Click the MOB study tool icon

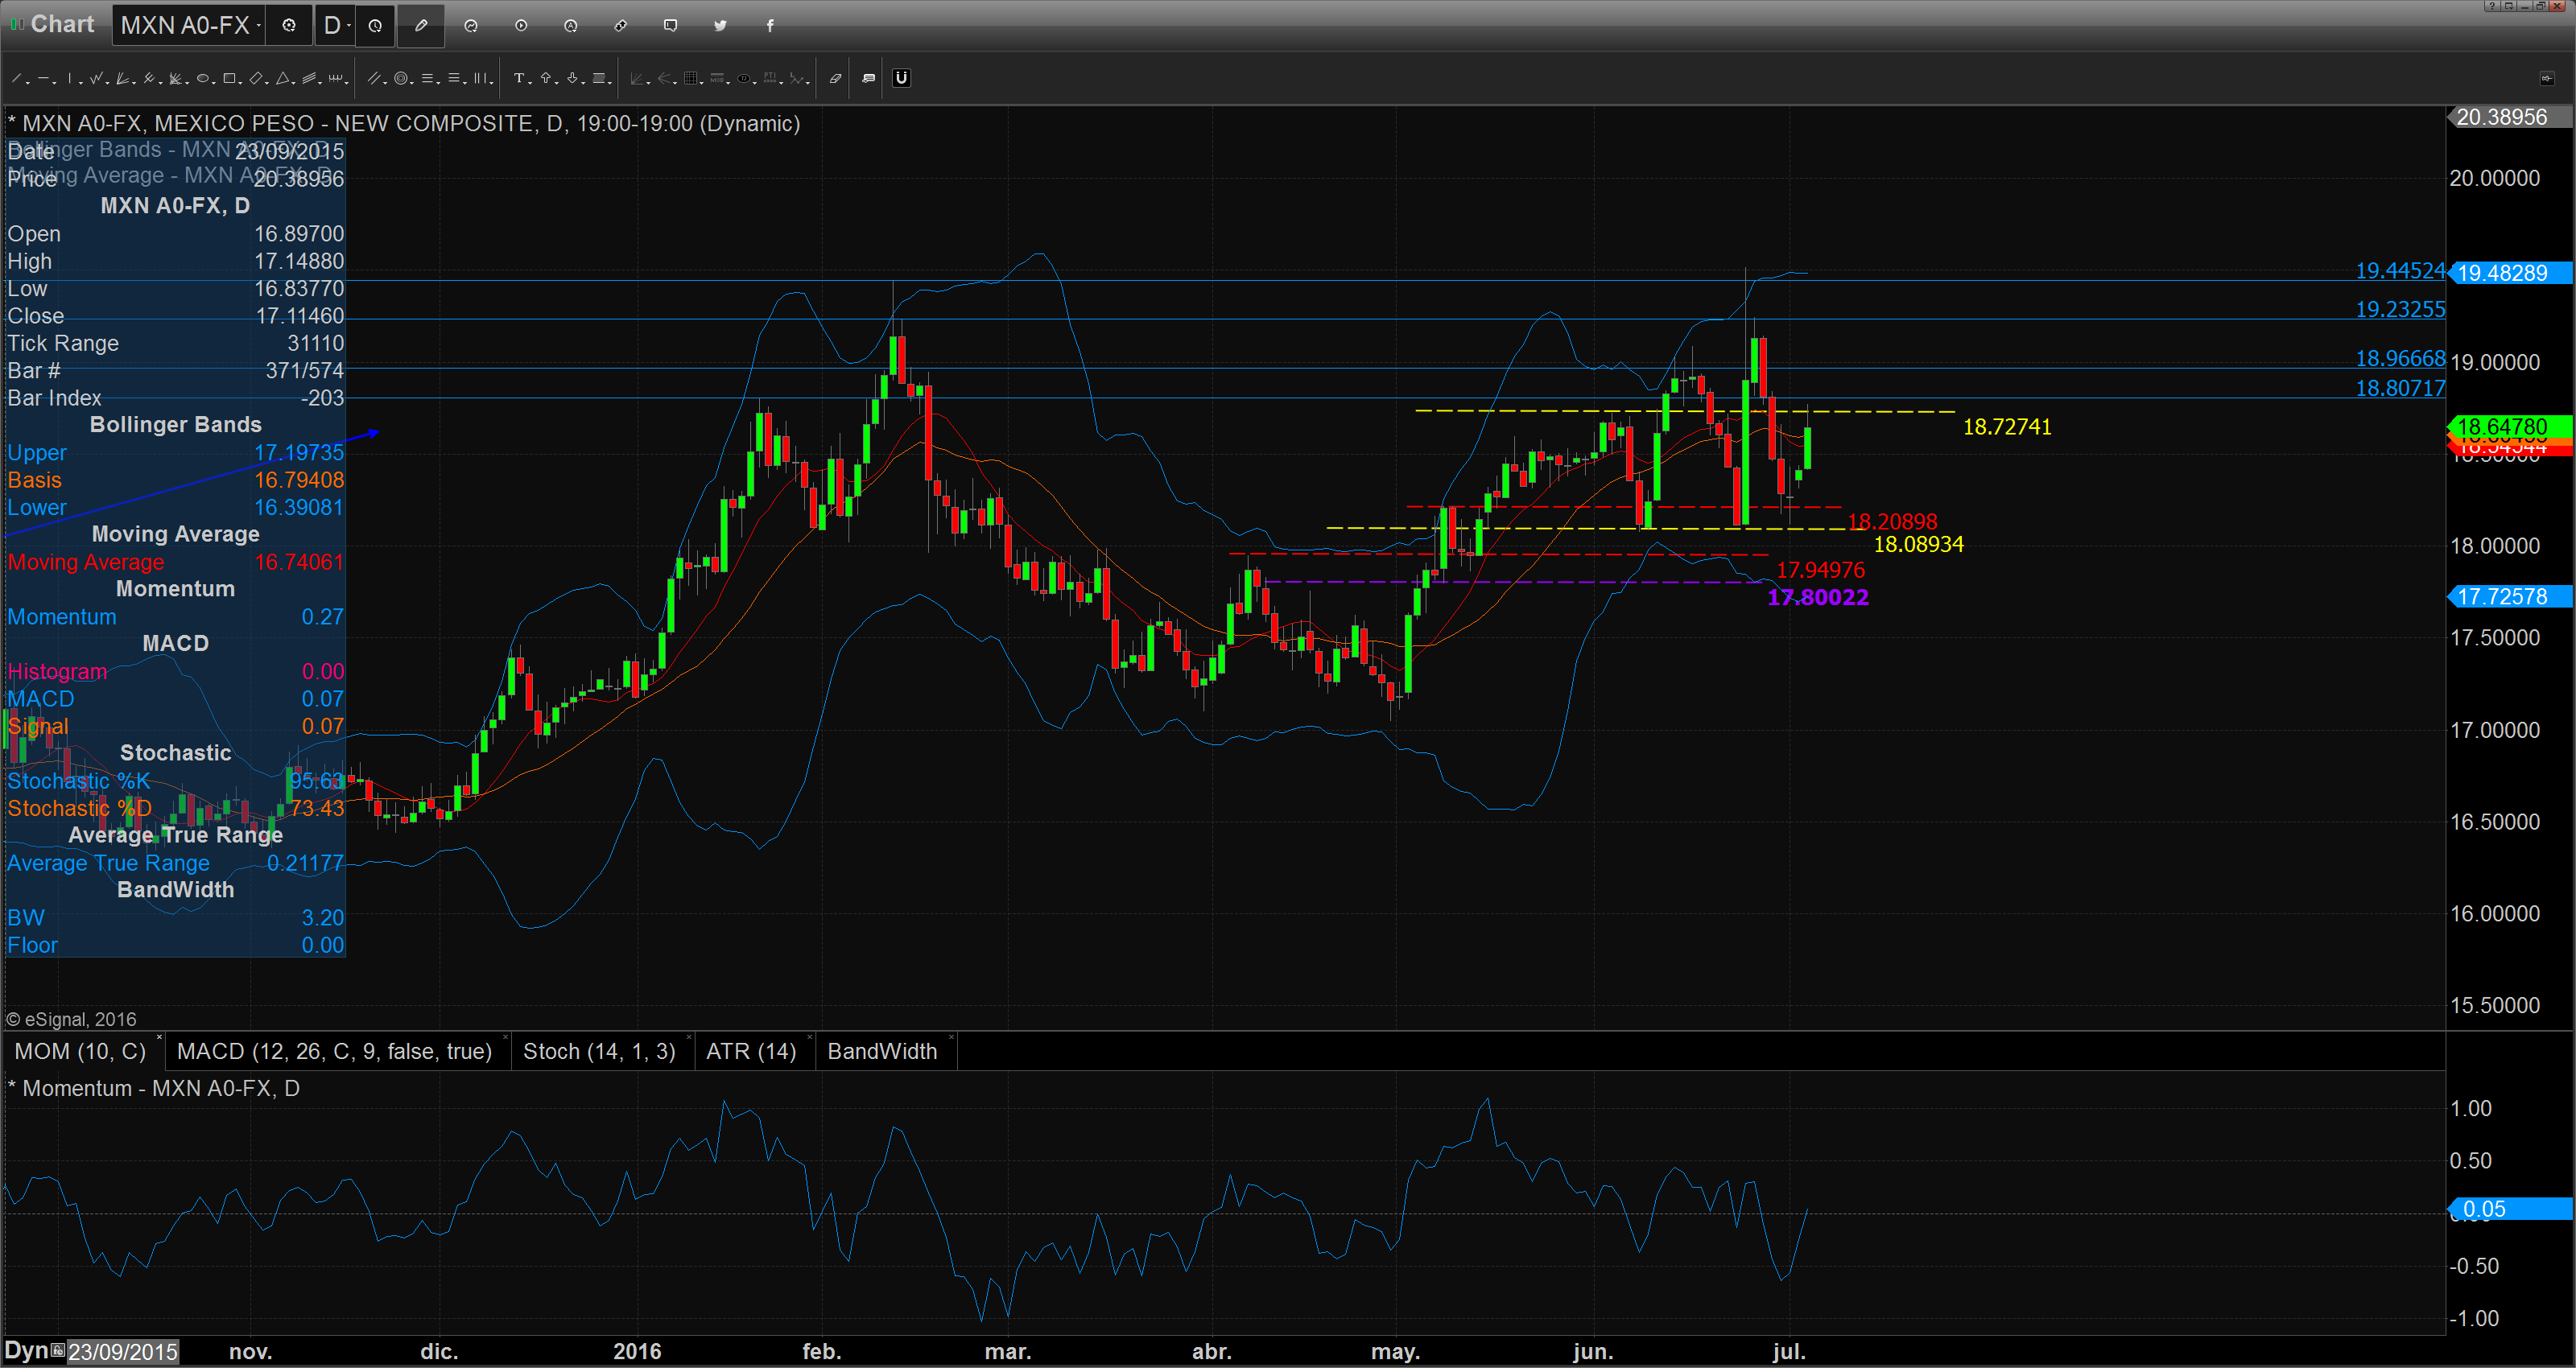pyautogui.click(x=718, y=78)
